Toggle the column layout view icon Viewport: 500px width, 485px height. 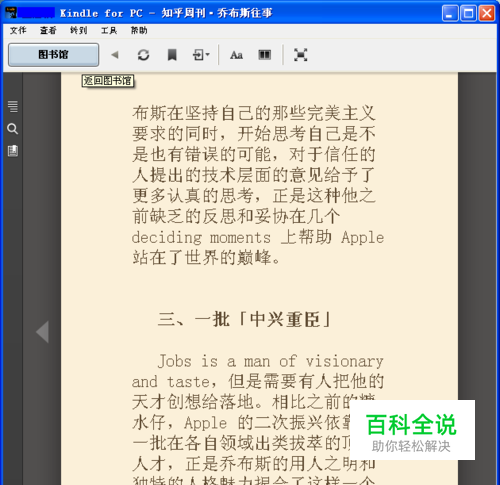point(265,55)
